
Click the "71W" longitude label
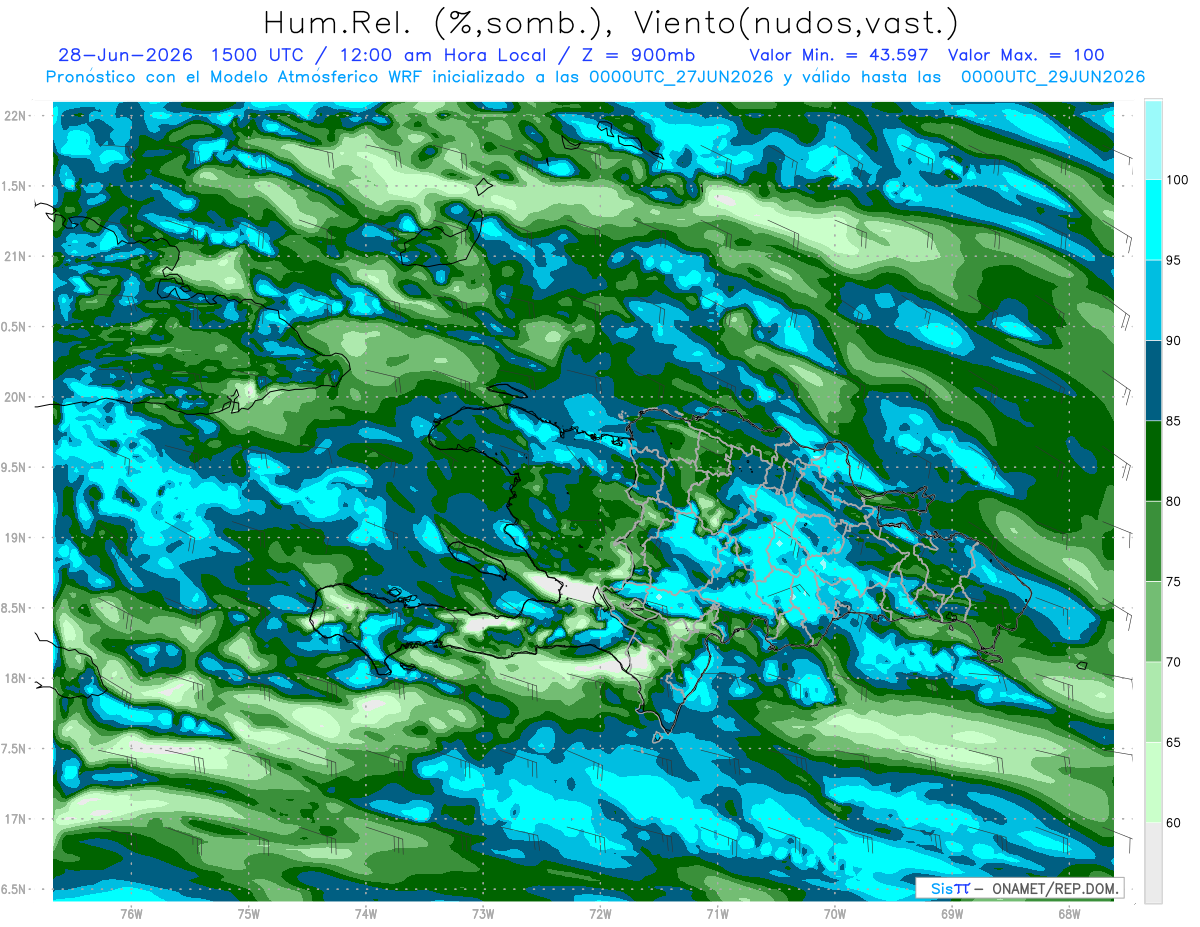click(x=717, y=913)
